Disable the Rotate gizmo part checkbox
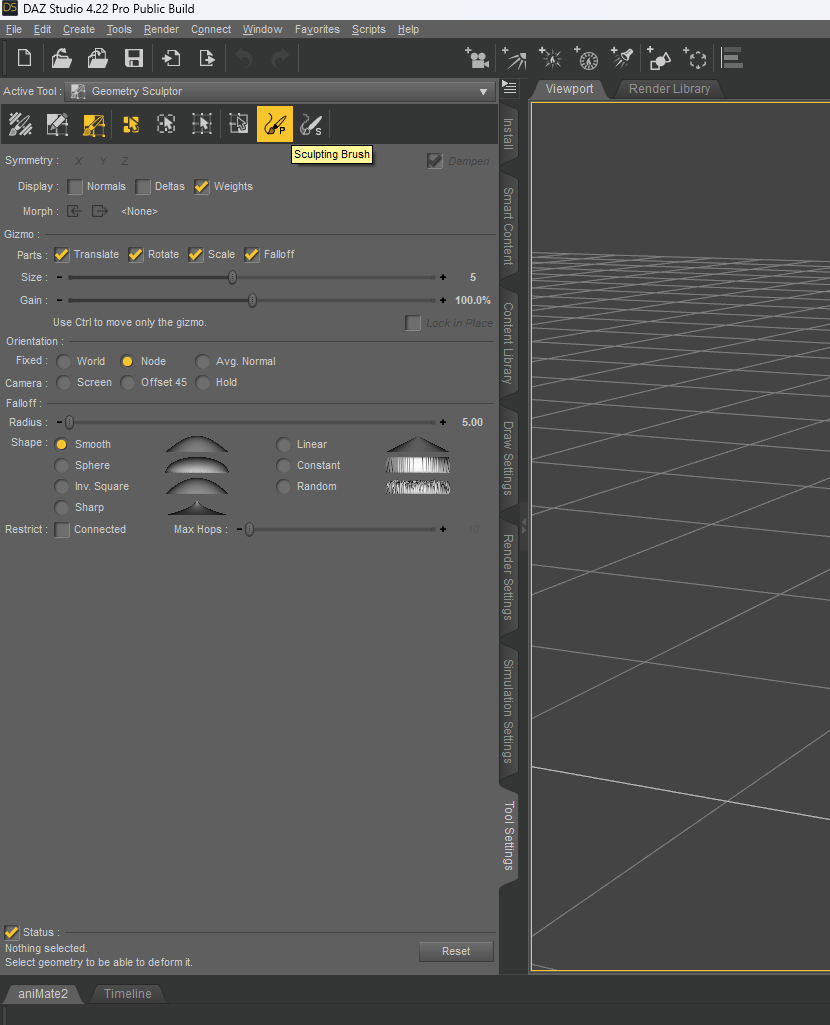 pyautogui.click(x=136, y=255)
